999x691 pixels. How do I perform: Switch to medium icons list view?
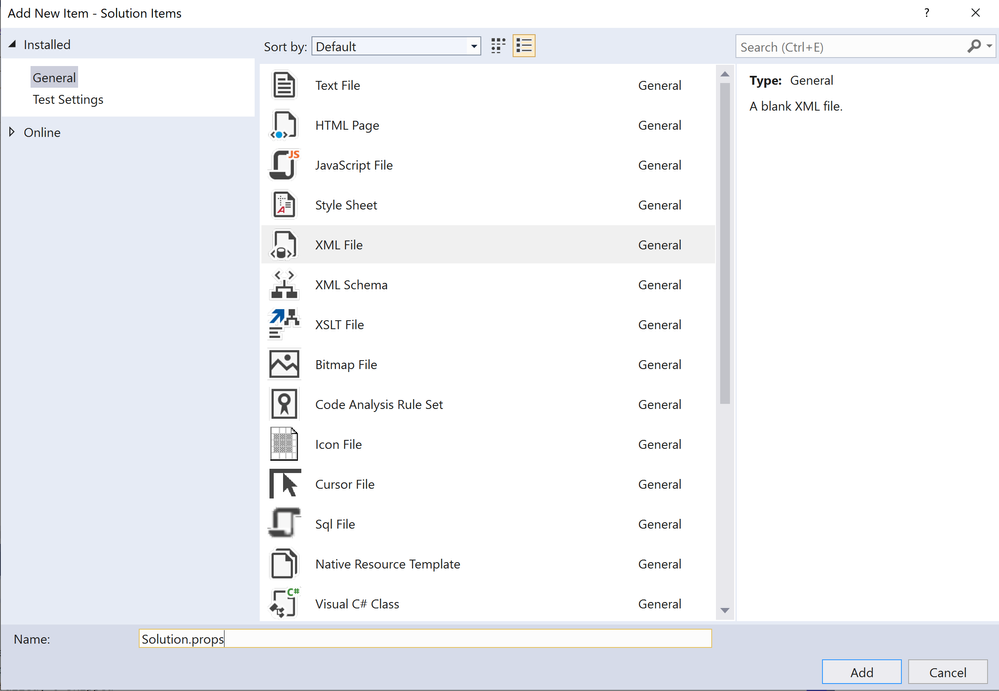pyautogui.click(x=524, y=46)
